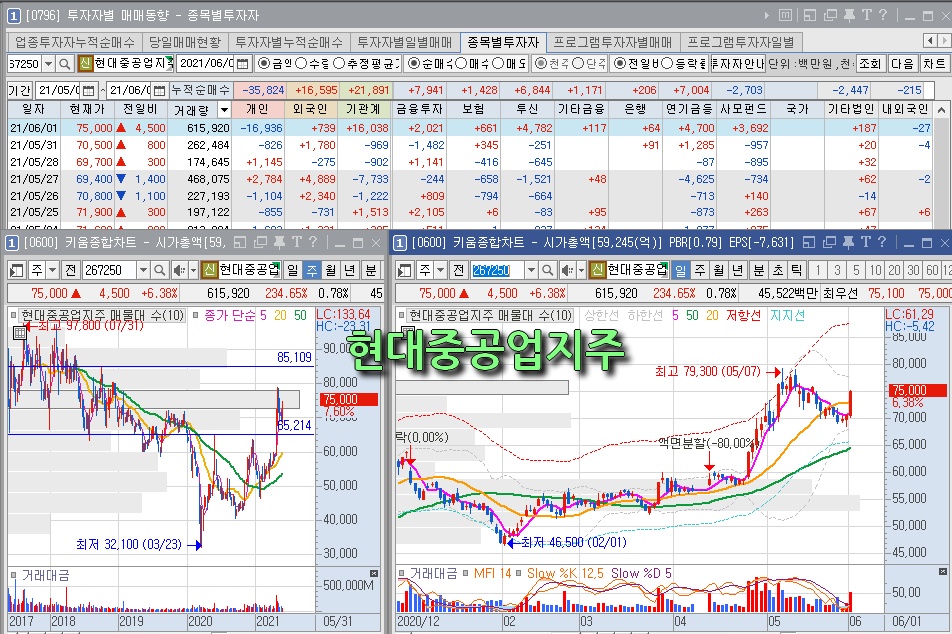The width and height of the screenshot is (952, 634).
Task: Click the search magnifier in the weekly chart toolbar
Action: [x=158, y=270]
